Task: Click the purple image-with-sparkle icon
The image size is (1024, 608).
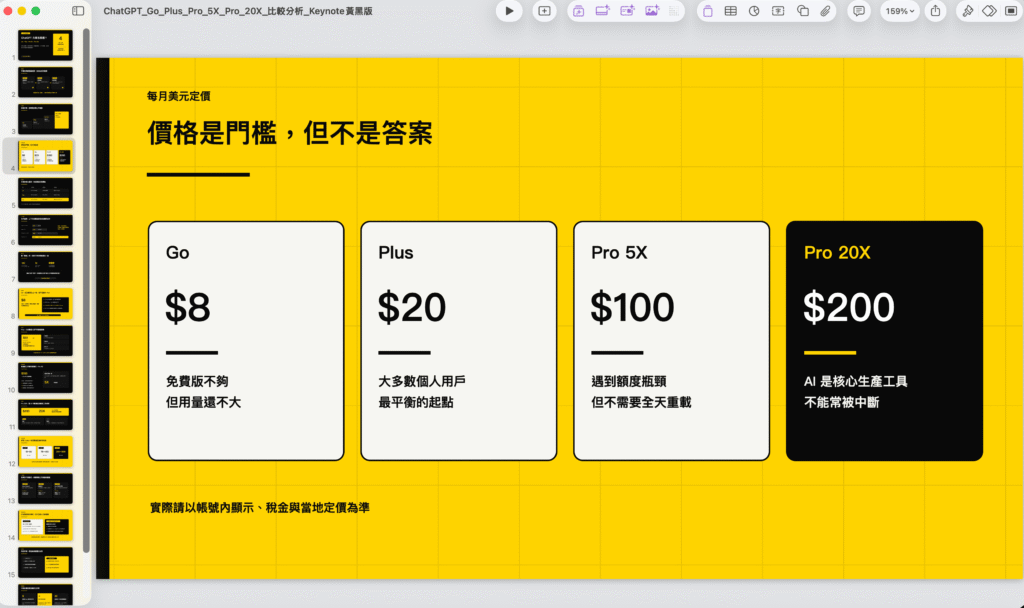Action: tap(652, 11)
